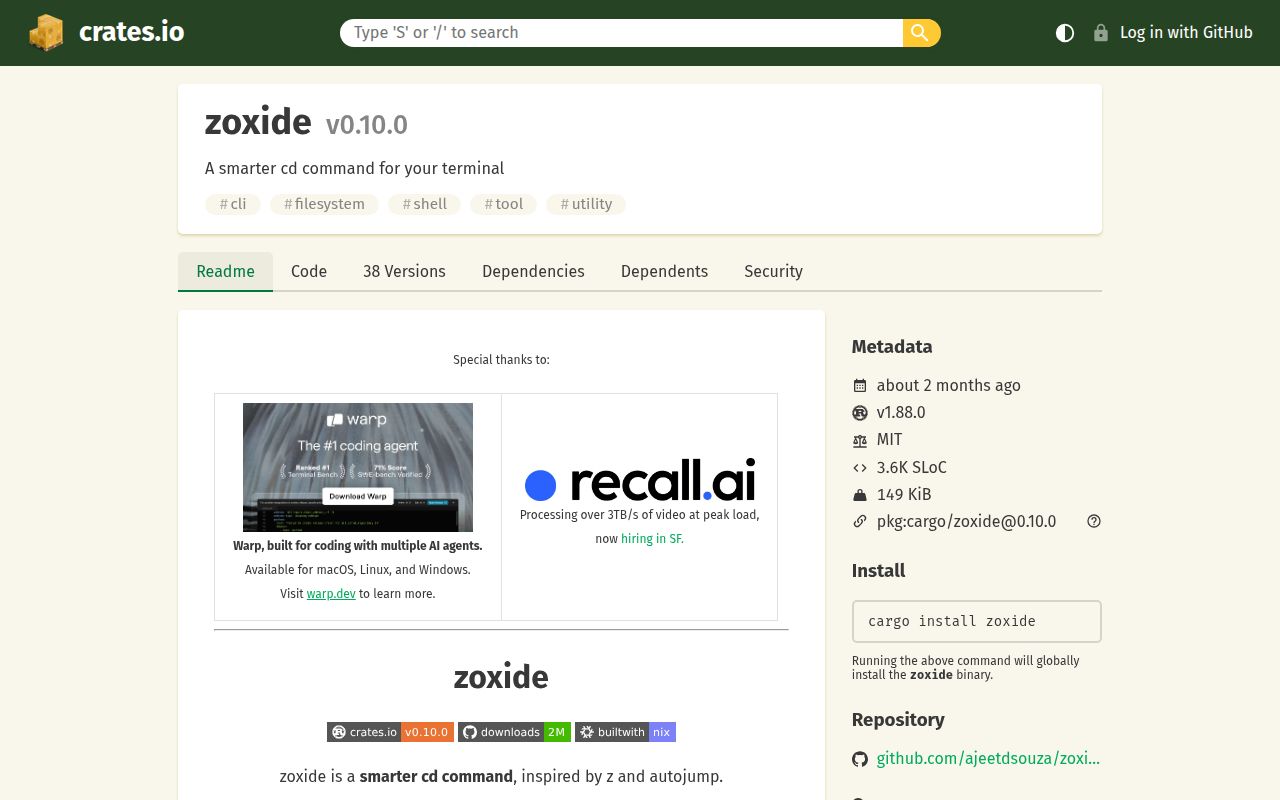Click 'A smarter cd command for your terminal'
This screenshot has width=1280, height=800.
pyautogui.click(x=355, y=168)
